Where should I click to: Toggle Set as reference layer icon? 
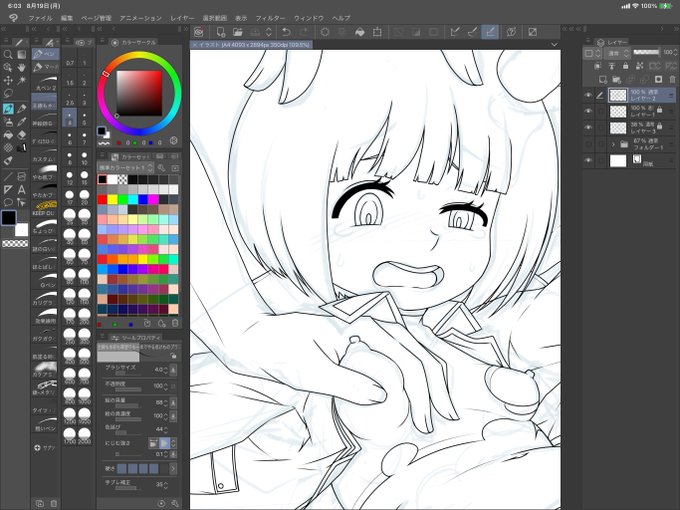[611, 65]
